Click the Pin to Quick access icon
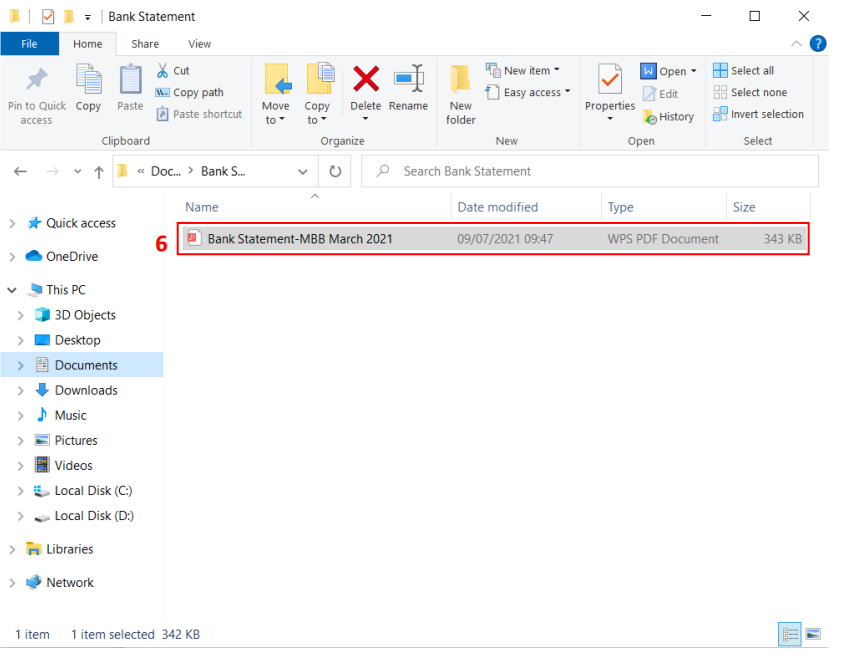The width and height of the screenshot is (847, 653). click(x=37, y=80)
